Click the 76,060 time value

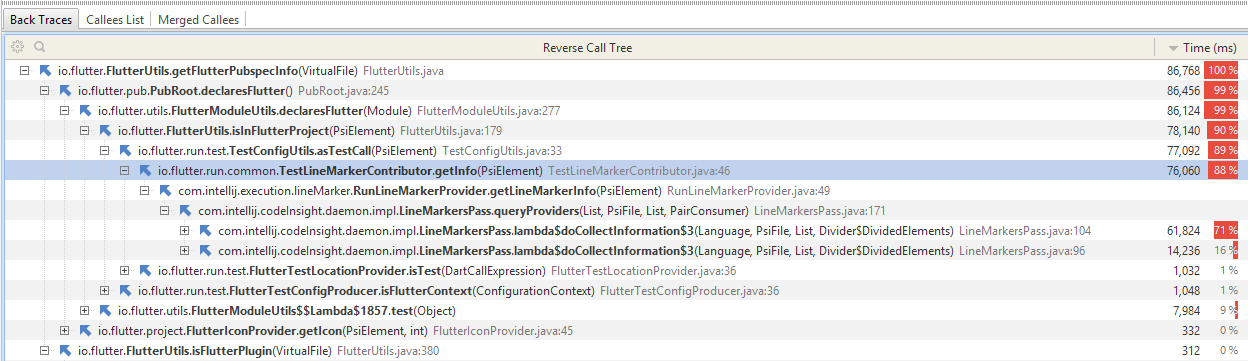click(x=1183, y=171)
